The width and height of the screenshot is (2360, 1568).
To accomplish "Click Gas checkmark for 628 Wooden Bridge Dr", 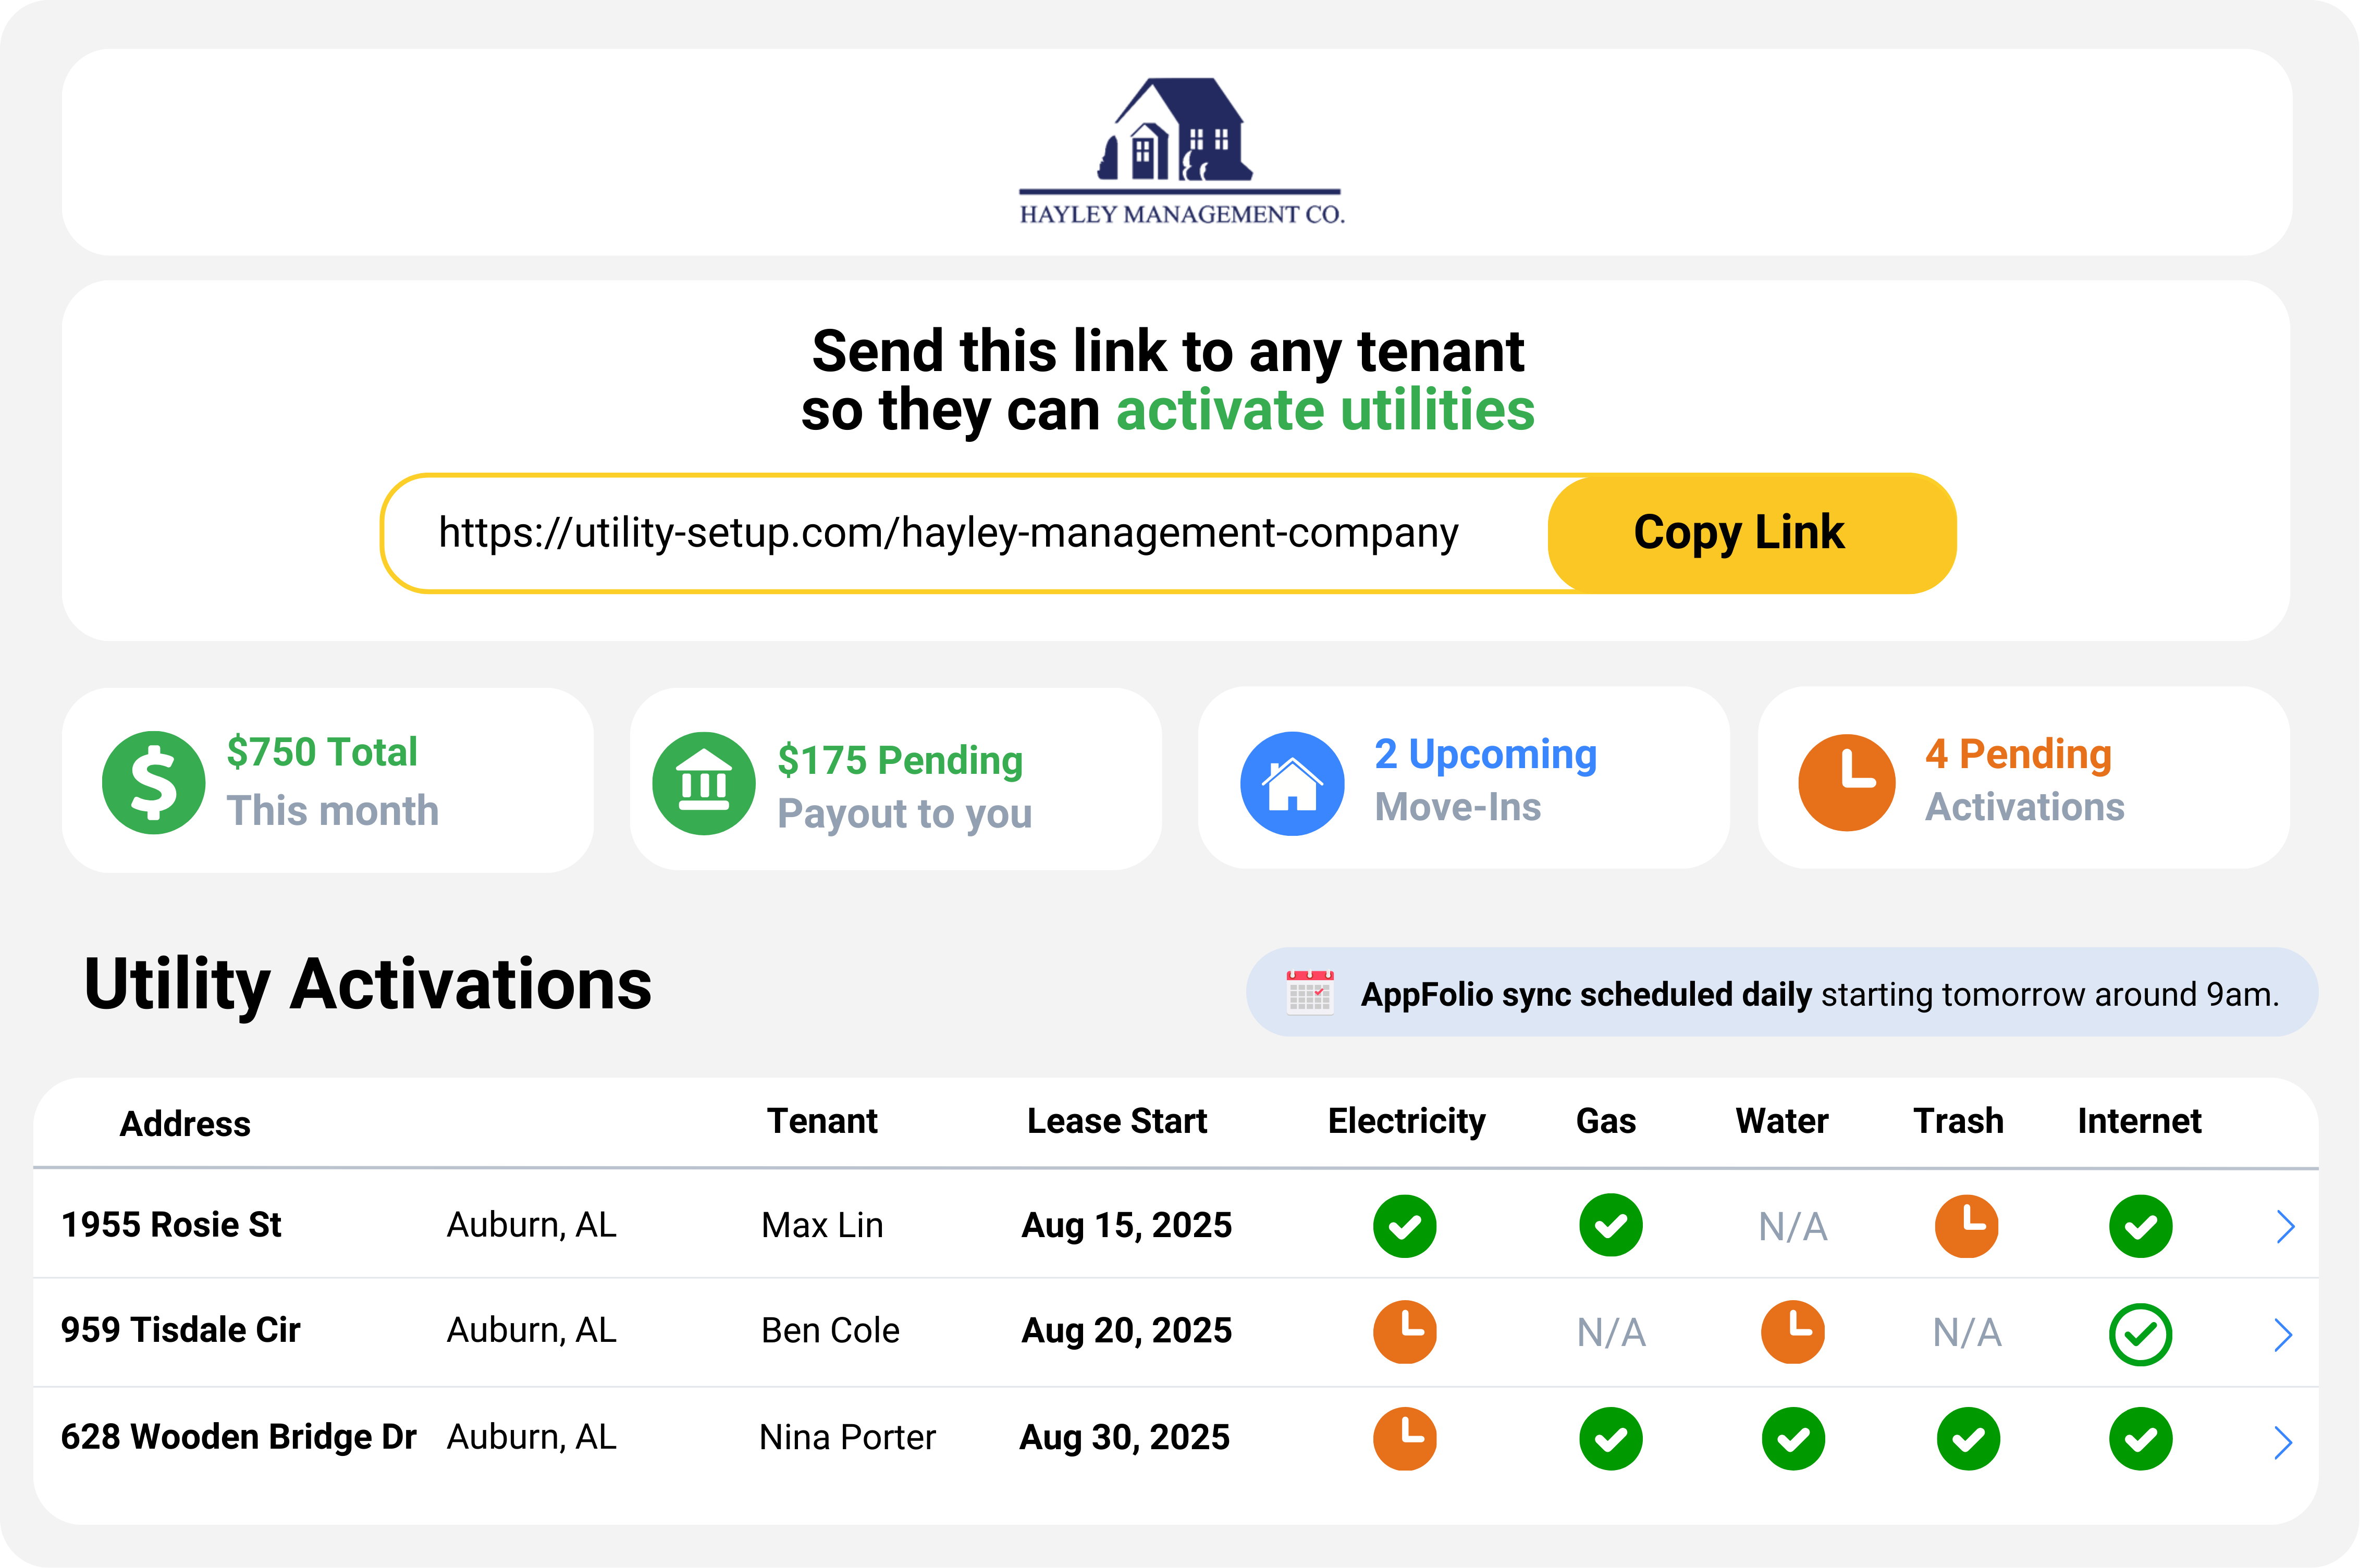I will (1611, 1439).
